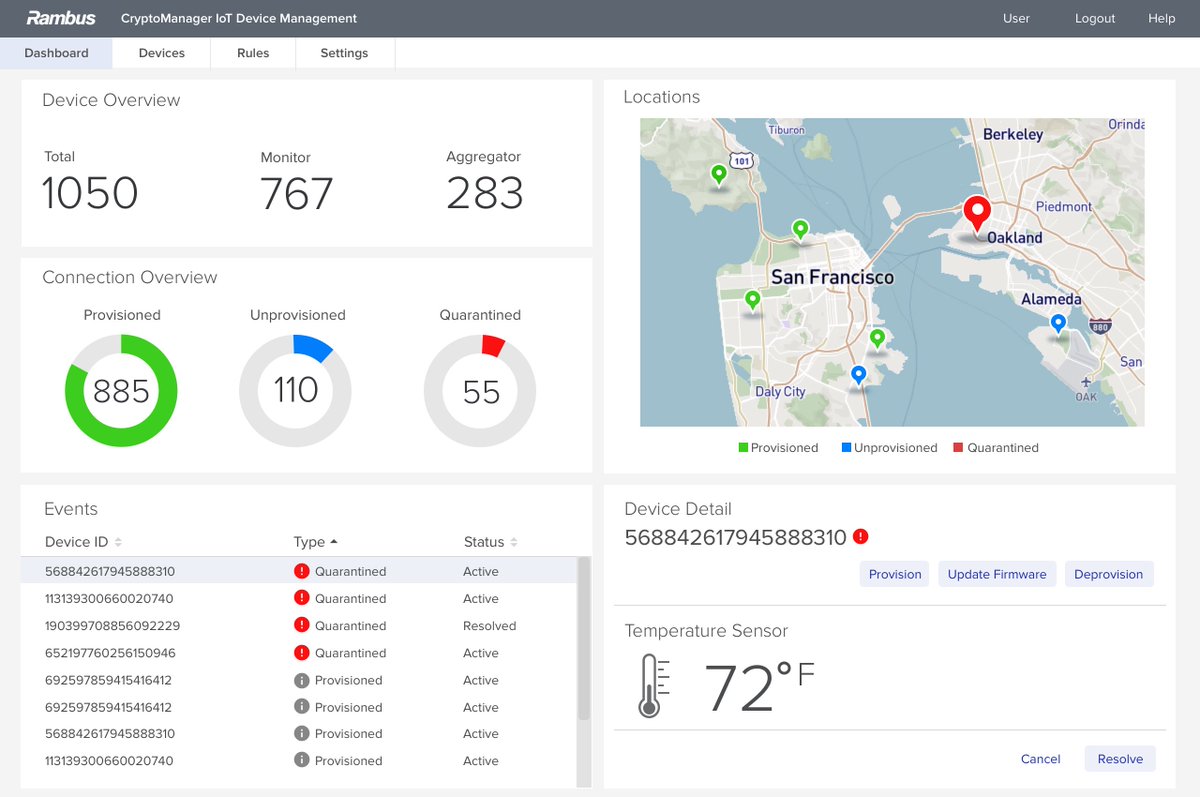Sort events by Type column
Viewport: 1200px width, 797px height.
(x=316, y=542)
